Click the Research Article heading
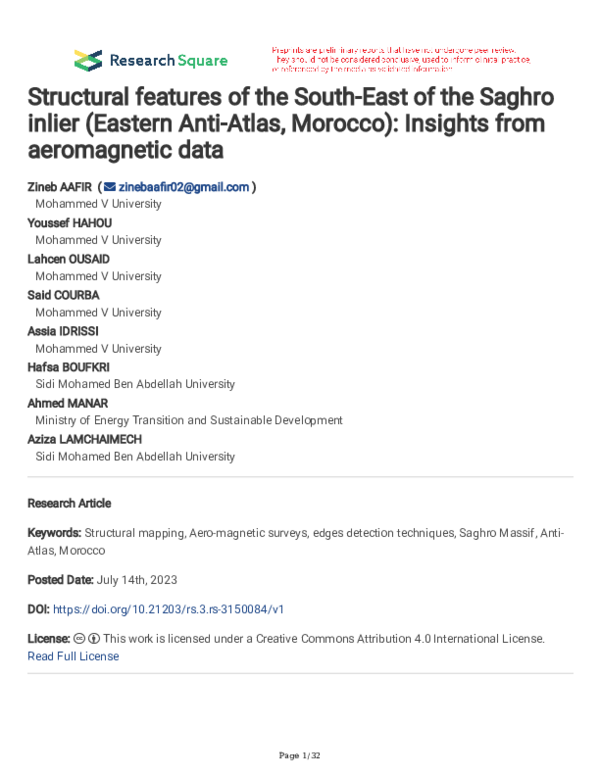Image resolution: width=600 pixels, height=776 pixels. [x=69, y=503]
